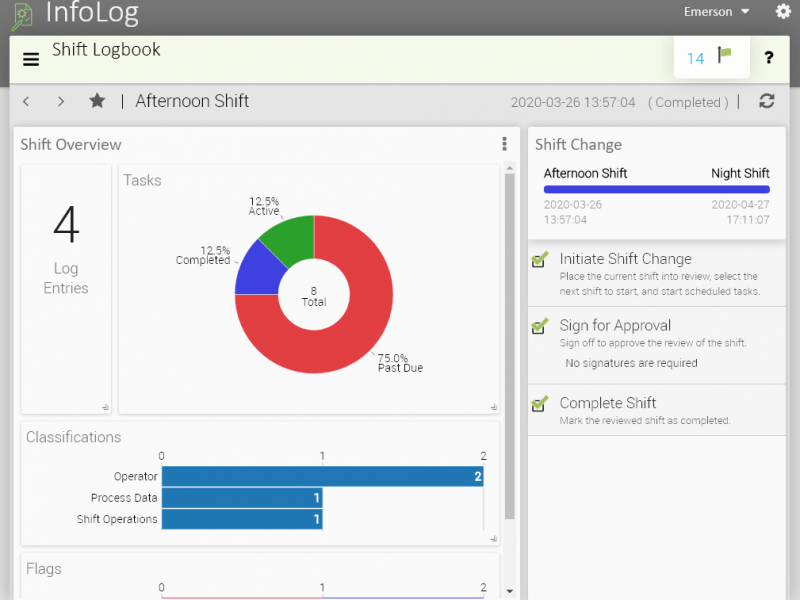This screenshot has width=800, height=600.
Task: Click the settings gear icon
Action: click(x=783, y=12)
